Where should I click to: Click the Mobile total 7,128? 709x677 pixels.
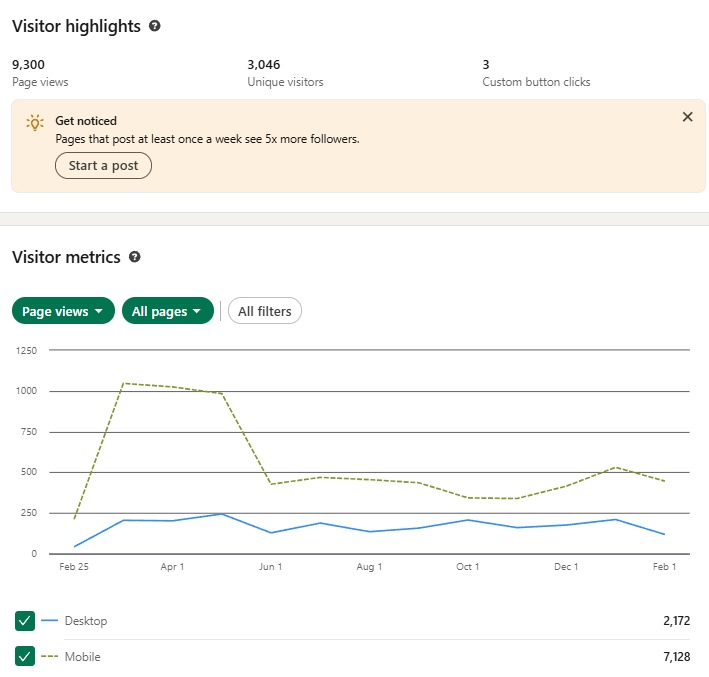tap(676, 657)
